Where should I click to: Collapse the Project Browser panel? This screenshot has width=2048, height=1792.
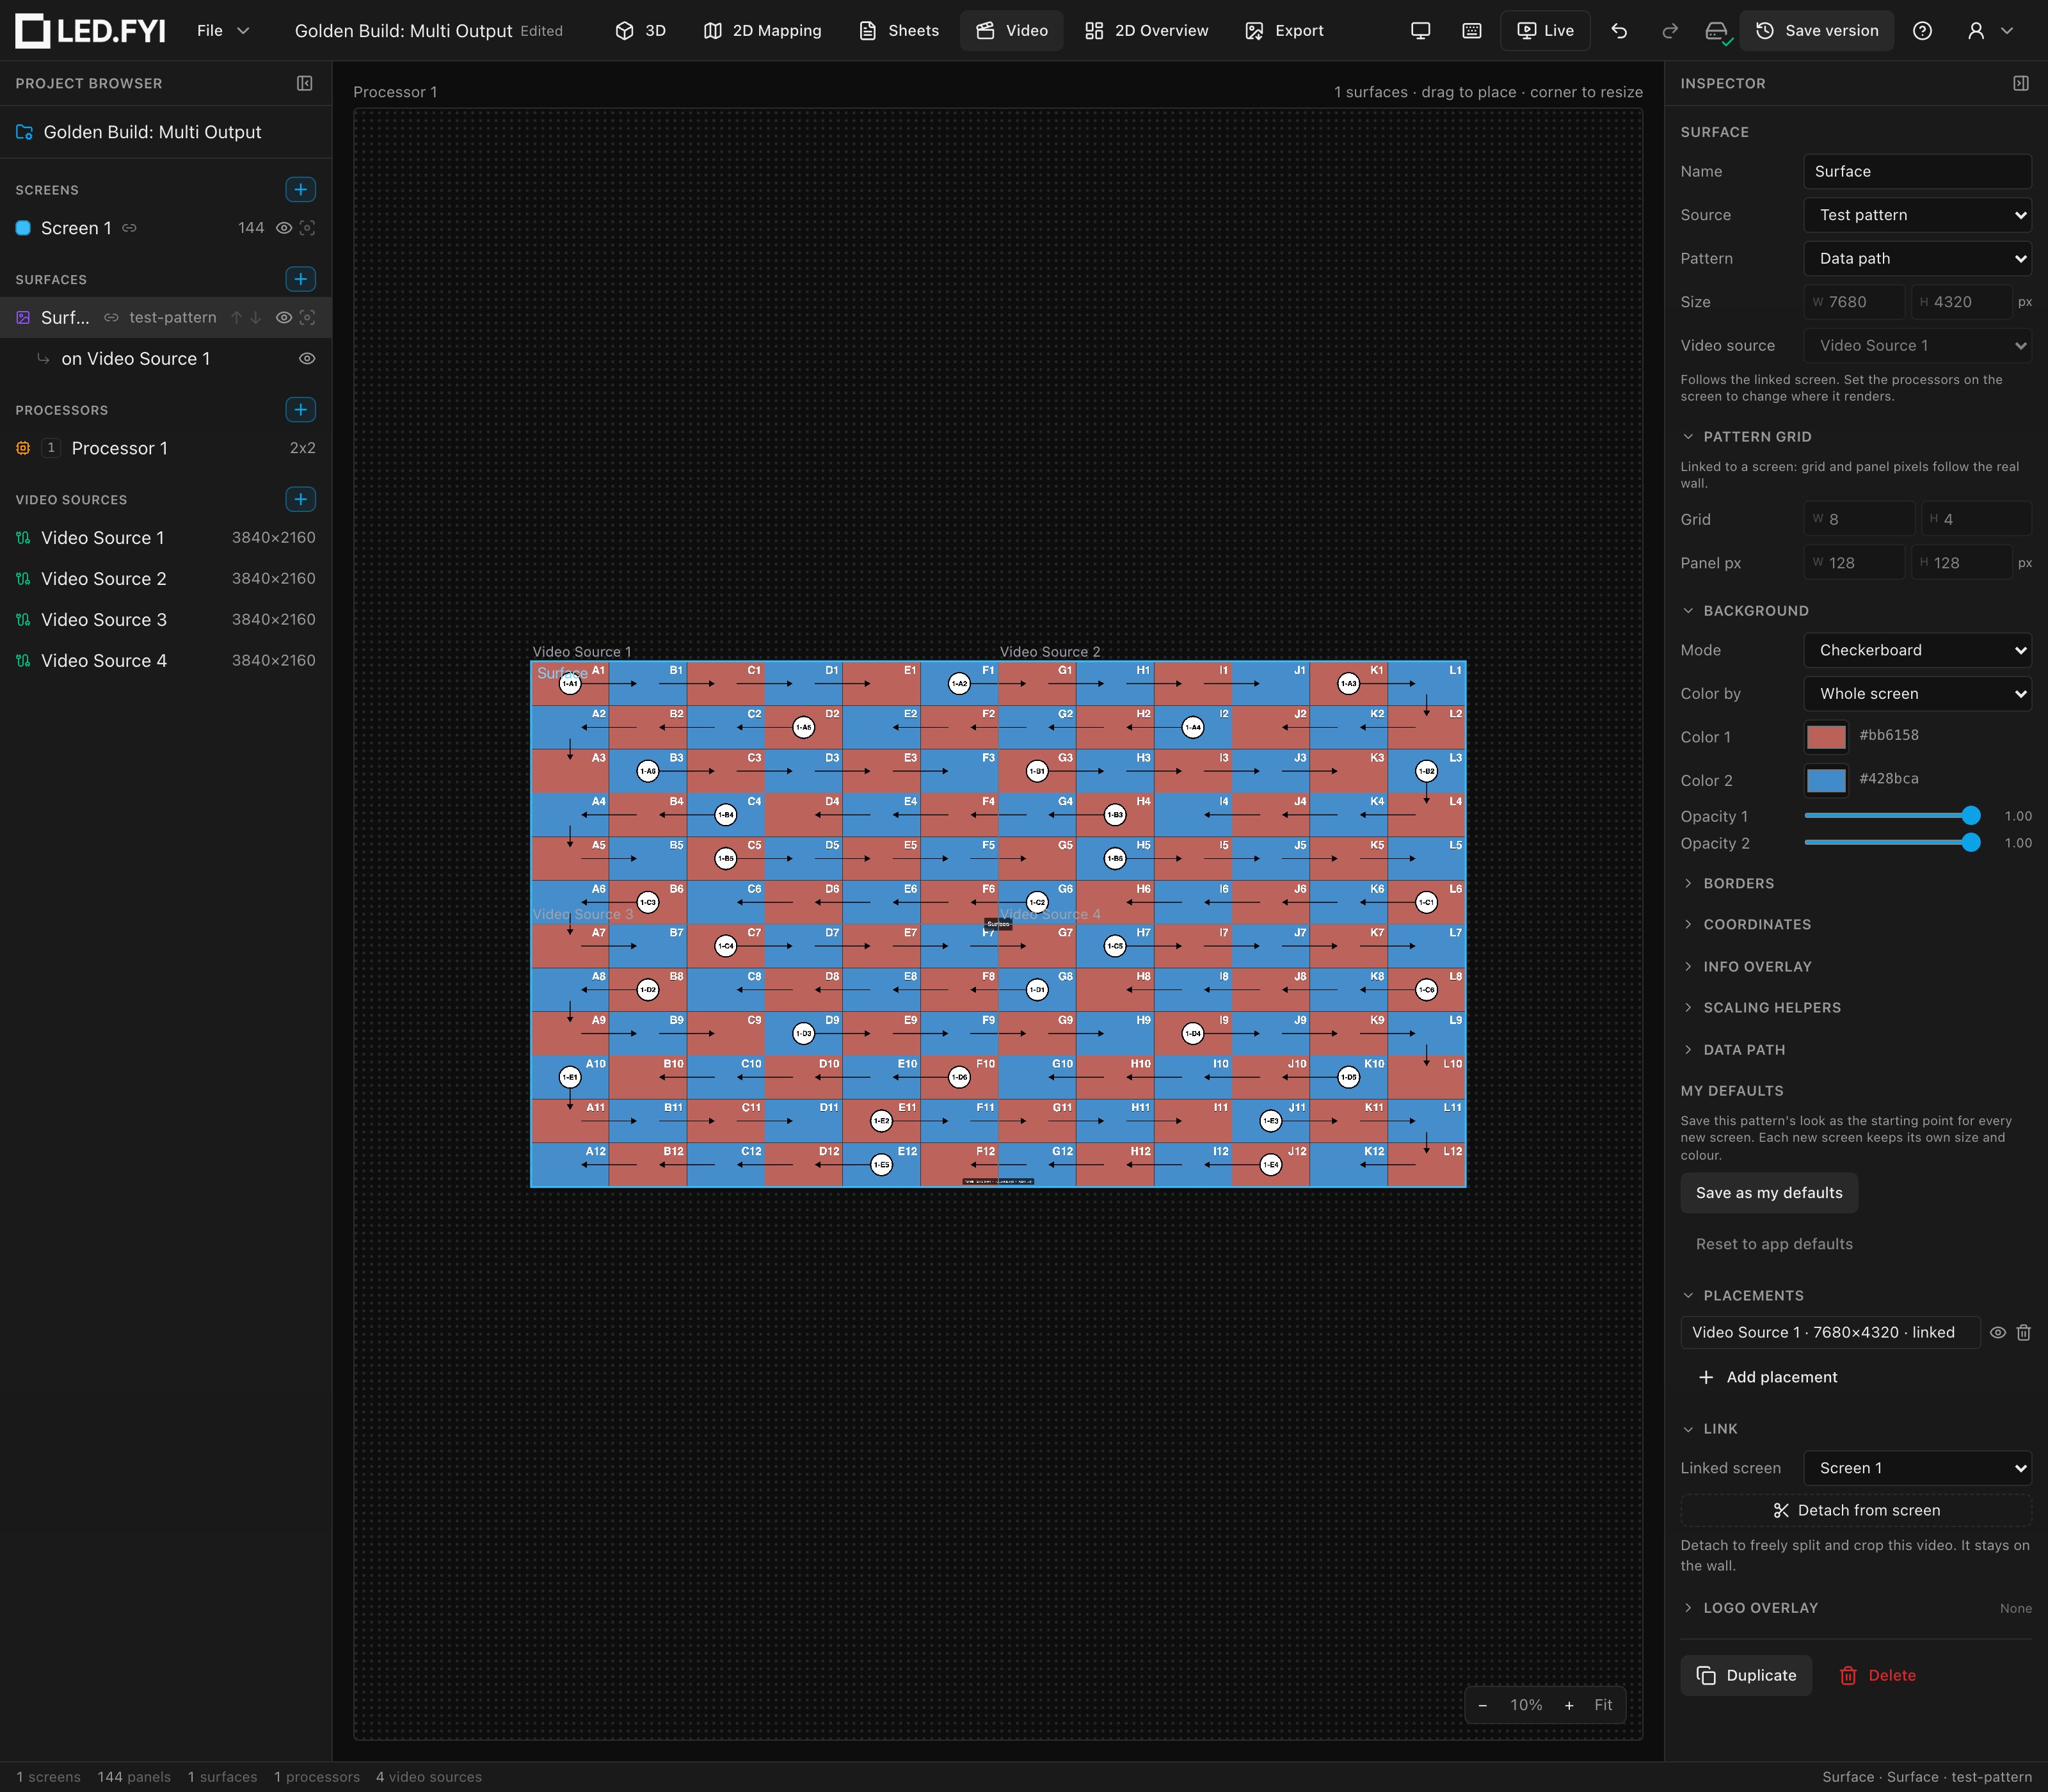click(305, 83)
